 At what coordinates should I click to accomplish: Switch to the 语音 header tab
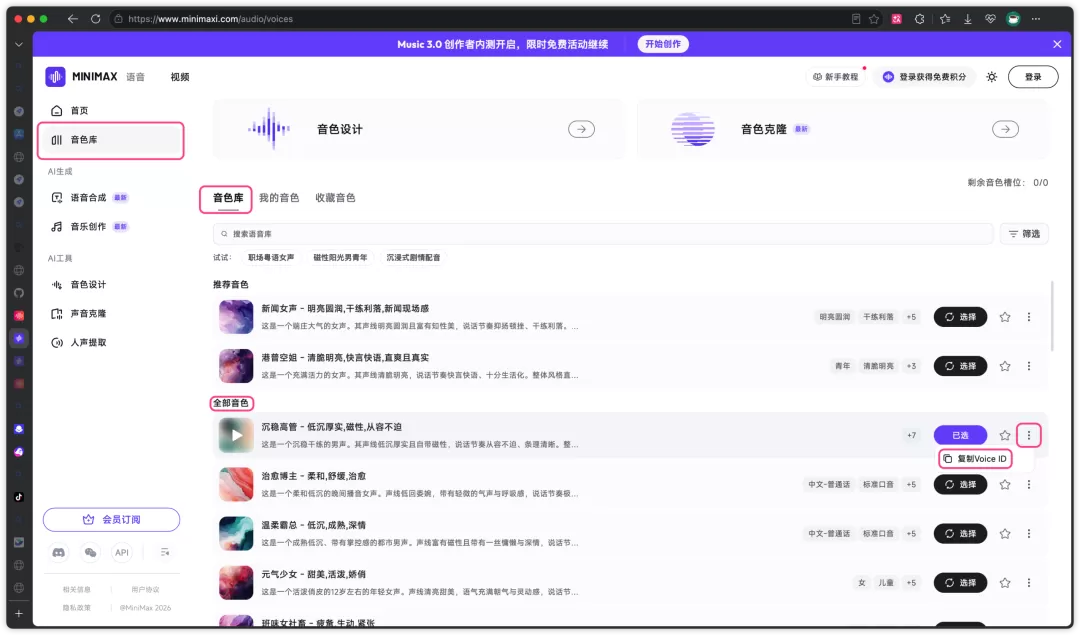[136, 77]
